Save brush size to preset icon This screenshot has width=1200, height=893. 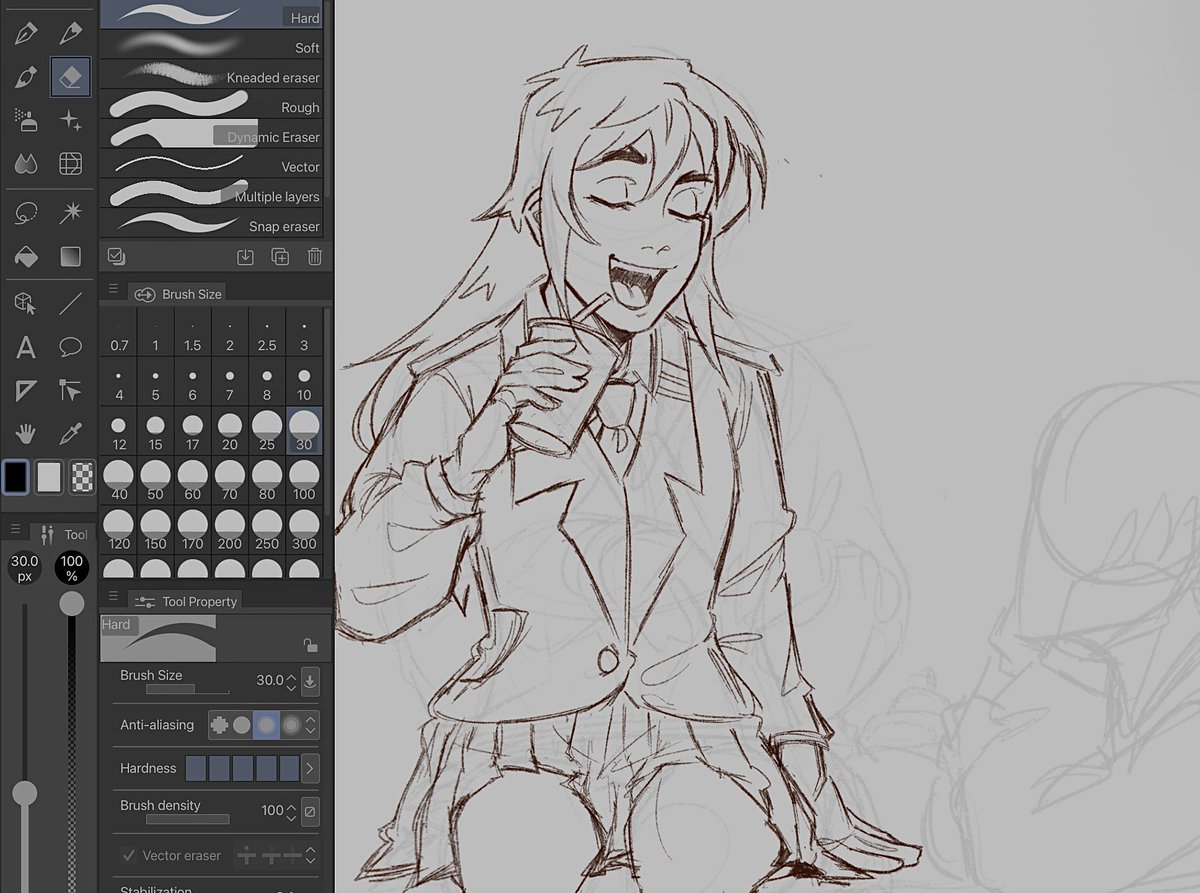tap(310, 681)
